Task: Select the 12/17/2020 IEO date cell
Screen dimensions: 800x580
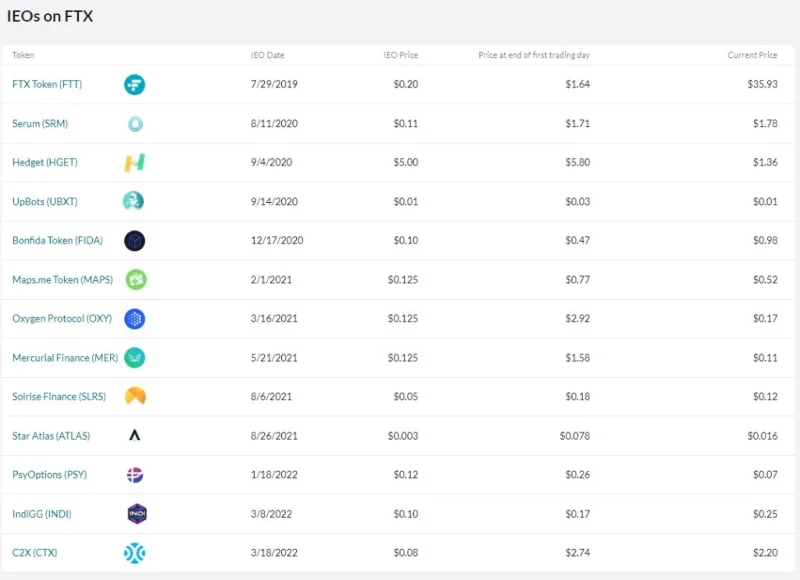Action: tap(277, 240)
